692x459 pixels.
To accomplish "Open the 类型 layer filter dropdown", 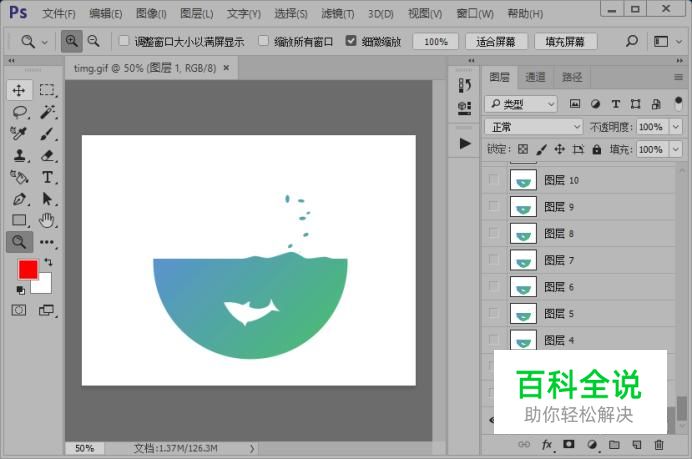I will (521, 104).
